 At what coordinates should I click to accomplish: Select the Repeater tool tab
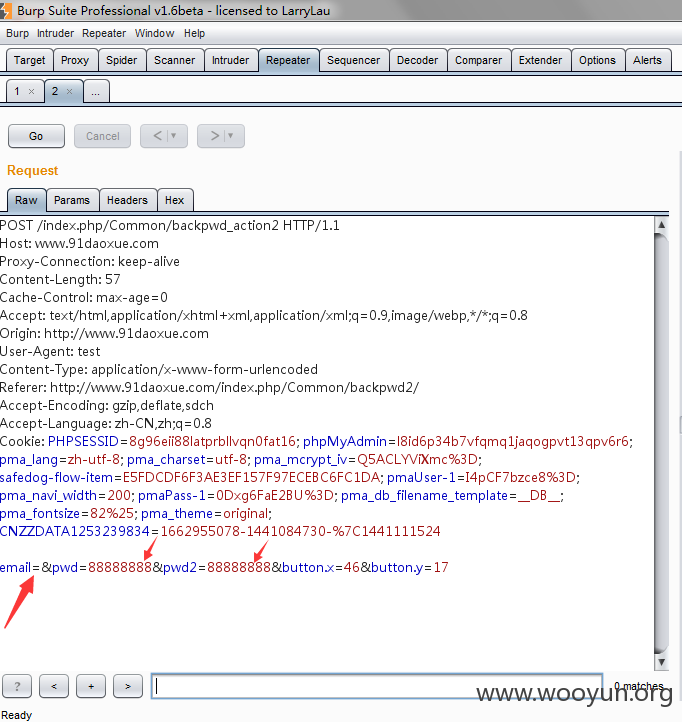(x=288, y=60)
